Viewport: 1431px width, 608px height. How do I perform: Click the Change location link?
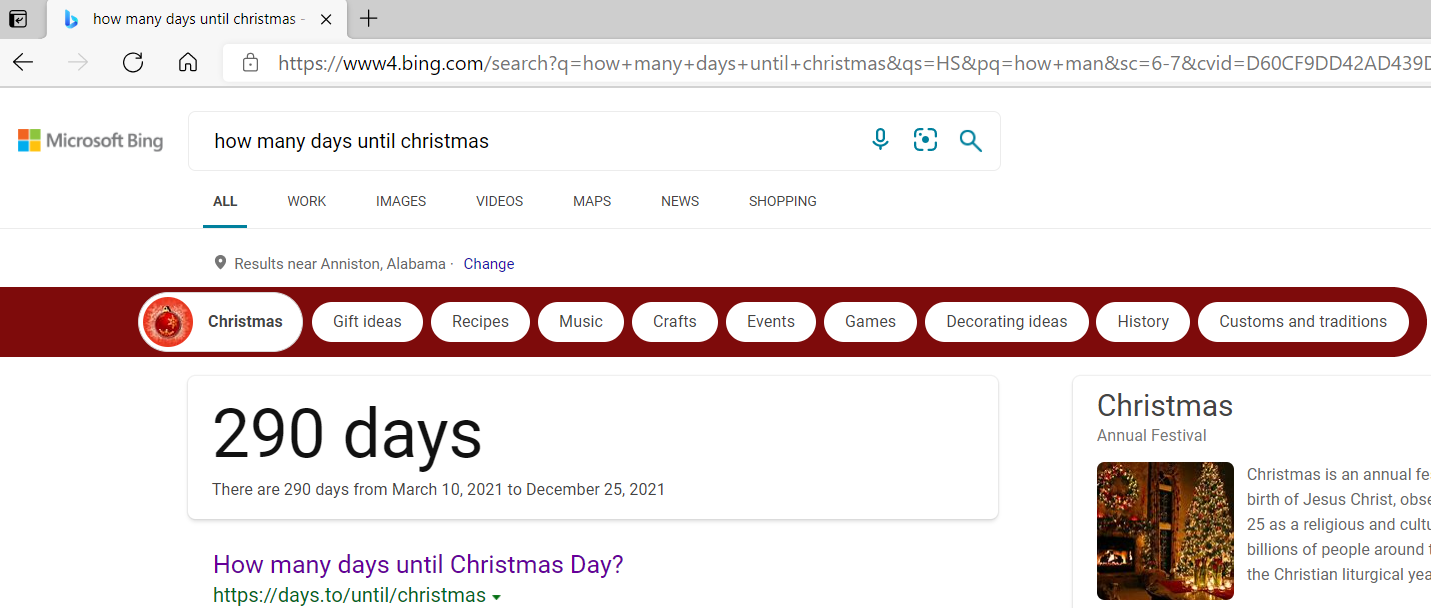click(489, 264)
